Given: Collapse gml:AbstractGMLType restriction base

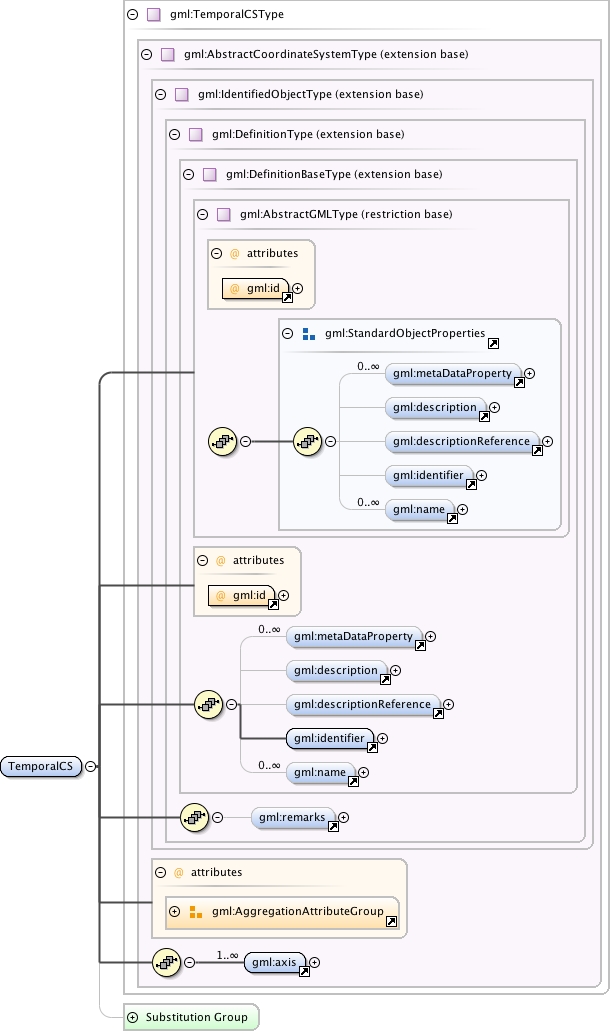Looking at the screenshot, I should click(202, 214).
